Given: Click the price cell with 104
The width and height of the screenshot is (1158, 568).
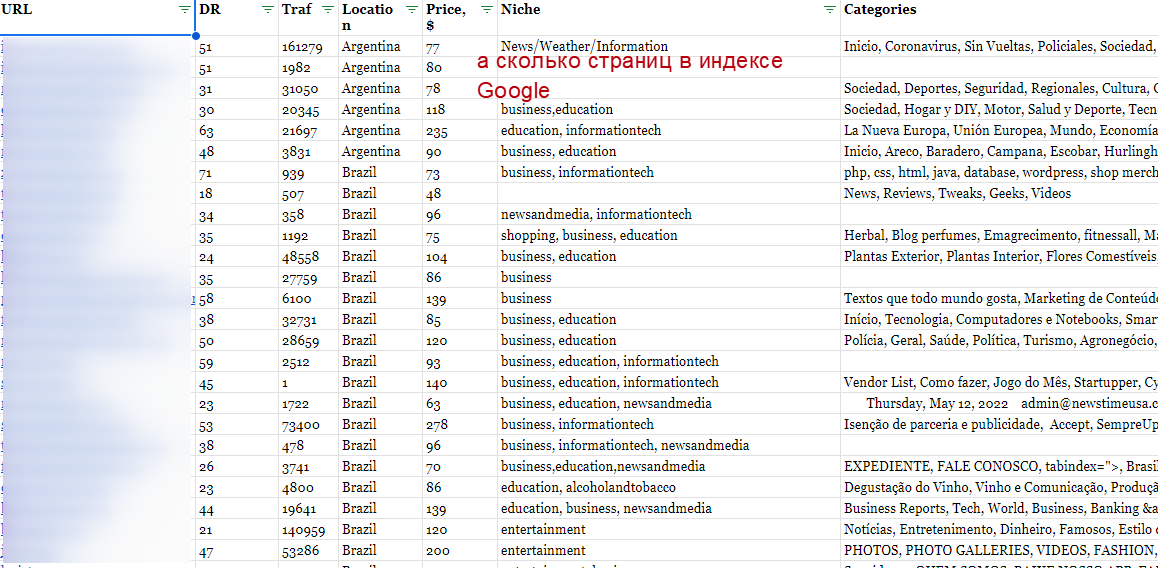Looking at the screenshot, I should (460, 256).
